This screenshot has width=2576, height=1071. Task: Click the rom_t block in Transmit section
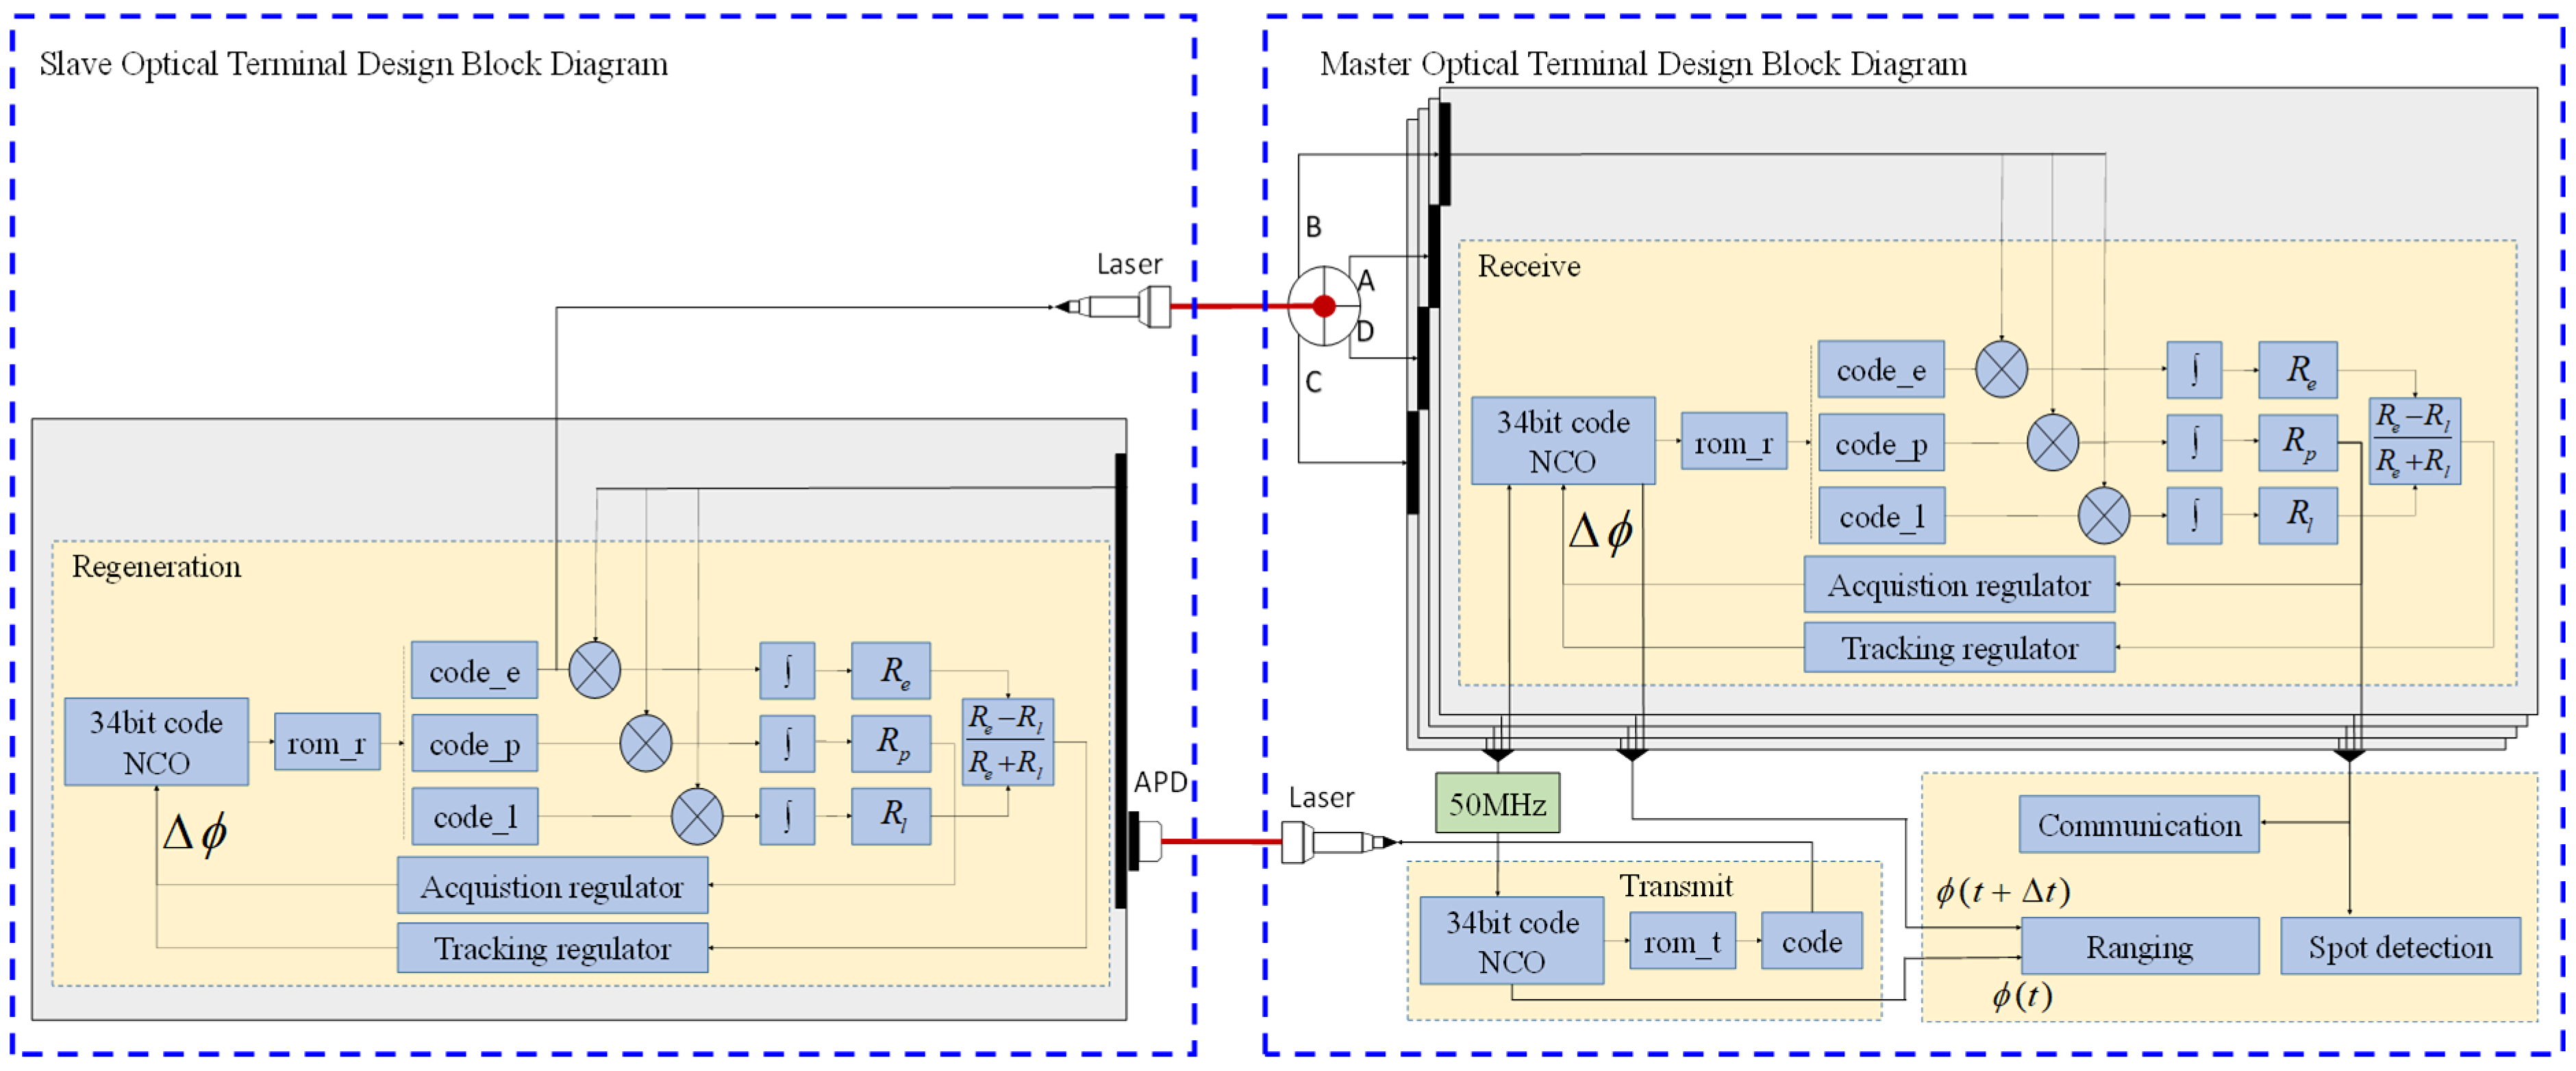pyautogui.click(x=1682, y=941)
